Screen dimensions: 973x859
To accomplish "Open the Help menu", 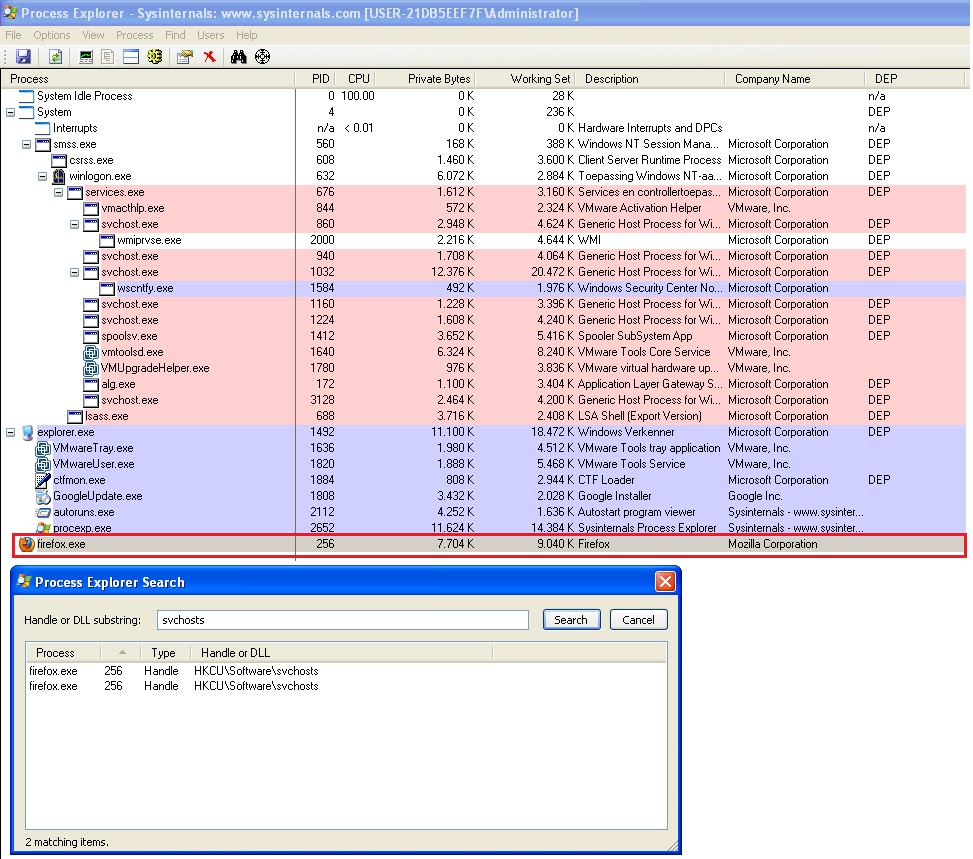I will pyautogui.click(x=246, y=35).
